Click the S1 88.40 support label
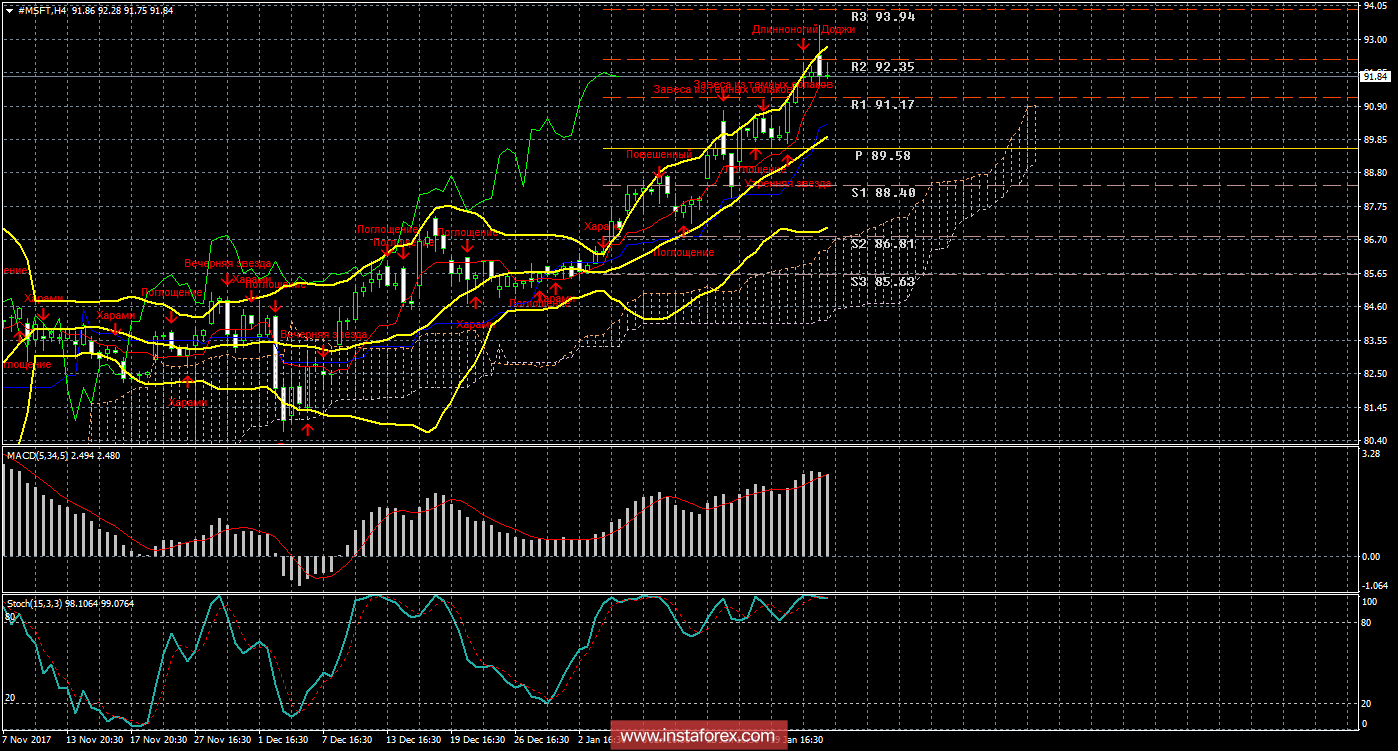The height and width of the screenshot is (751, 1398). click(x=883, y=193)
